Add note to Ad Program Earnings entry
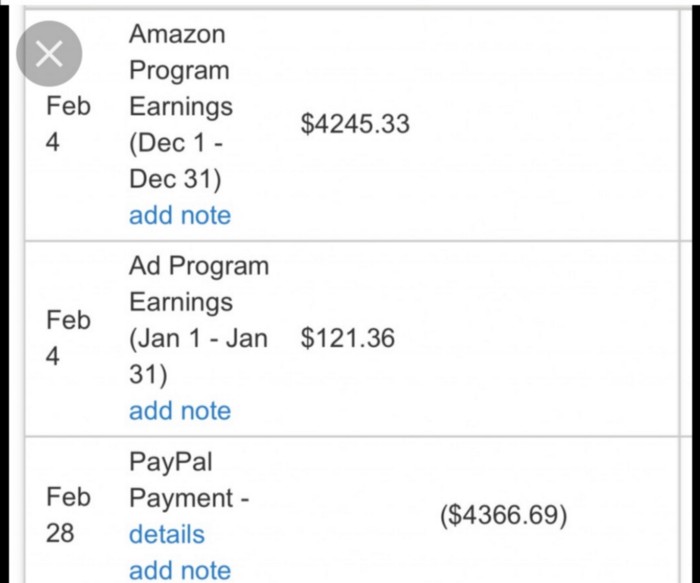This screenshot has width=700, height=583. (180, 411)
